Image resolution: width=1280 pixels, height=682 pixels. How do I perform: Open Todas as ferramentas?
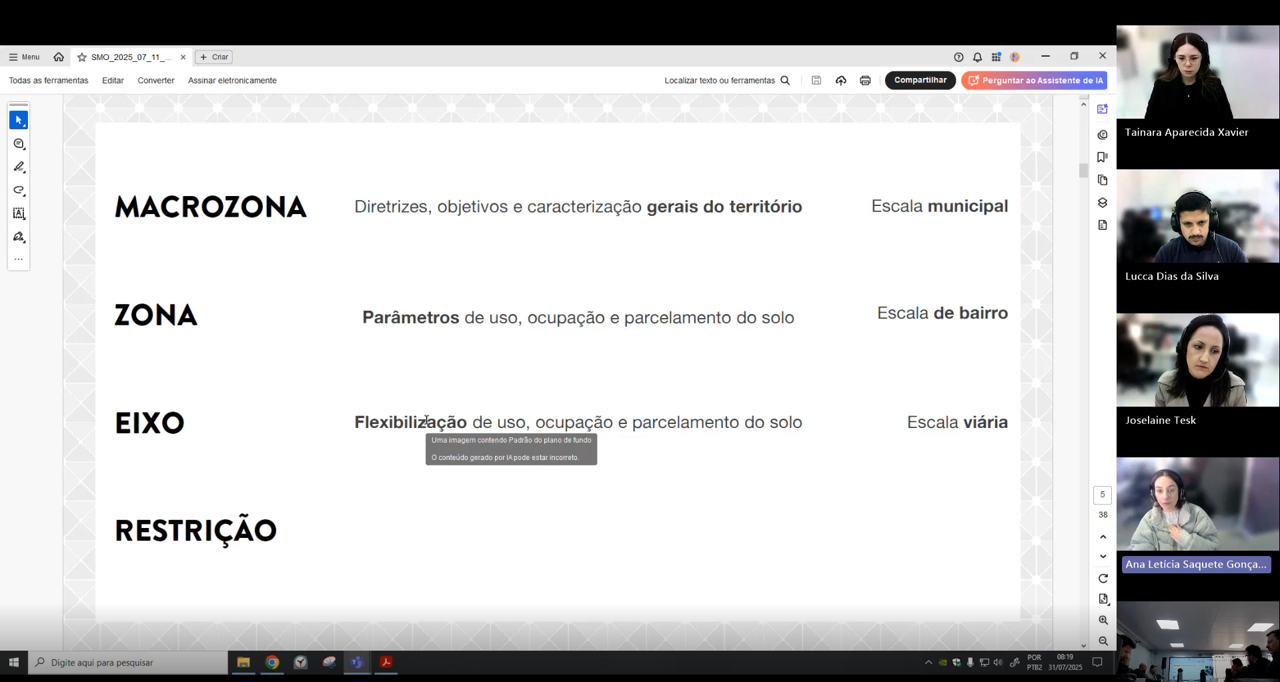48,80
